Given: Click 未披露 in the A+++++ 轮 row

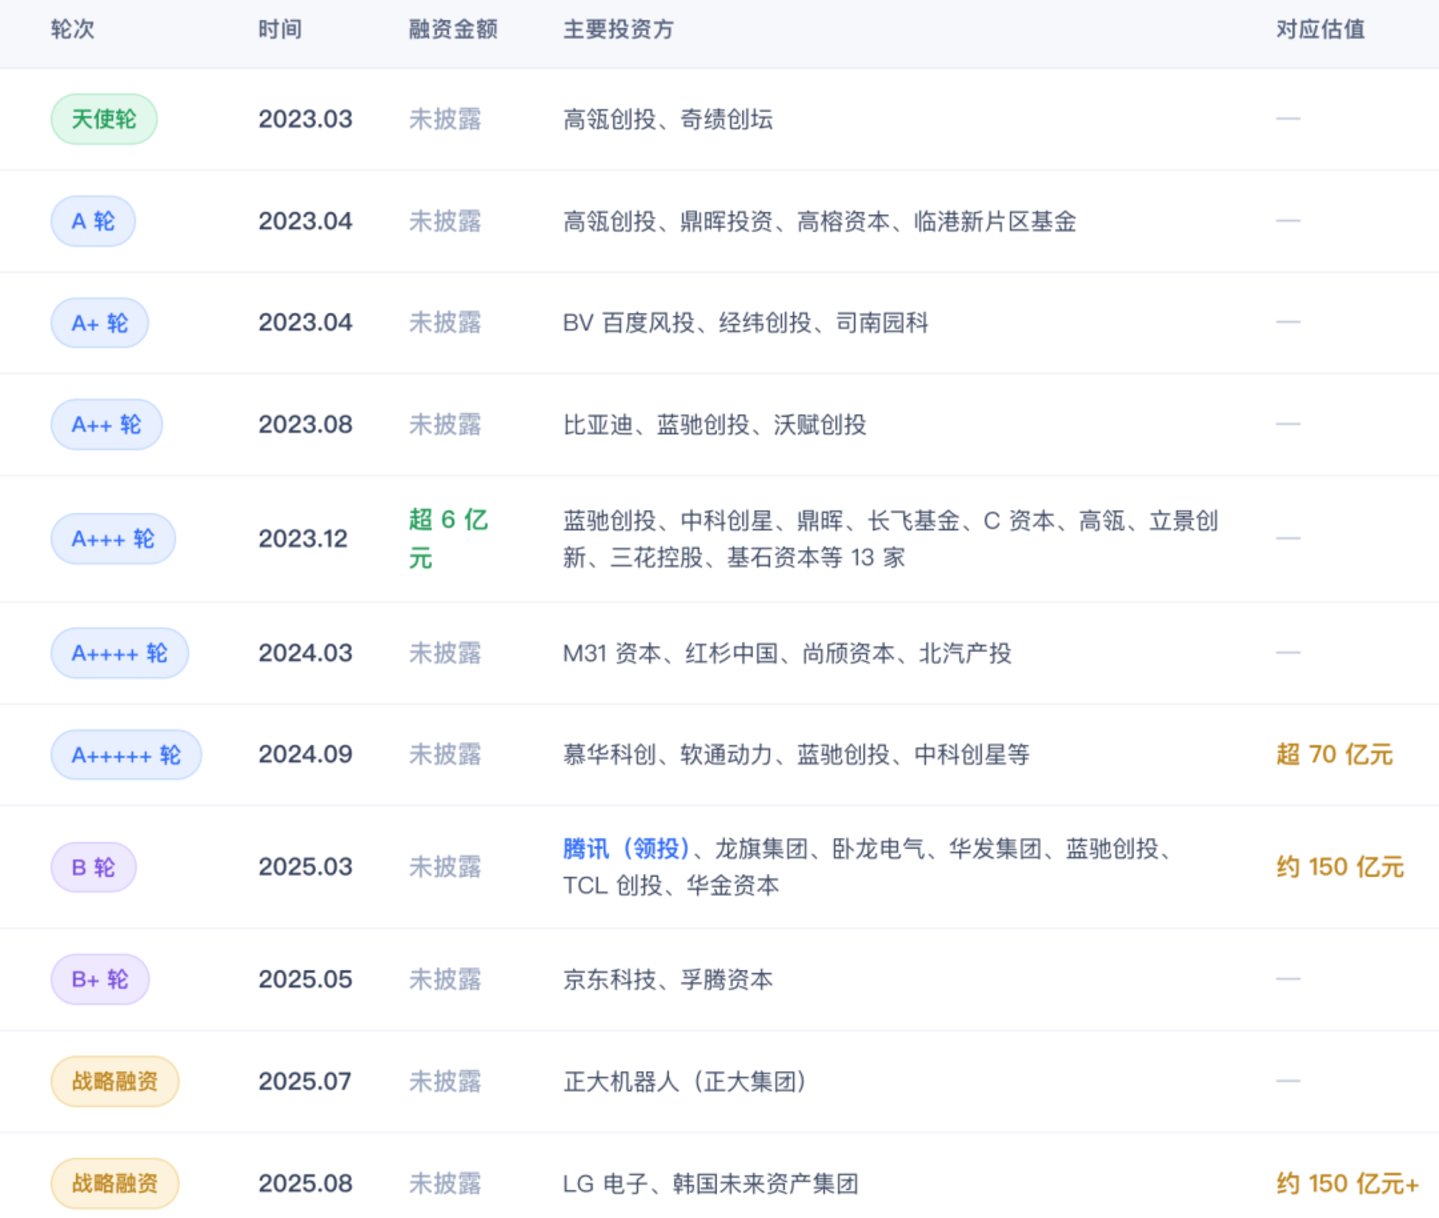Looking at the screenshot, I should [445, 755].
